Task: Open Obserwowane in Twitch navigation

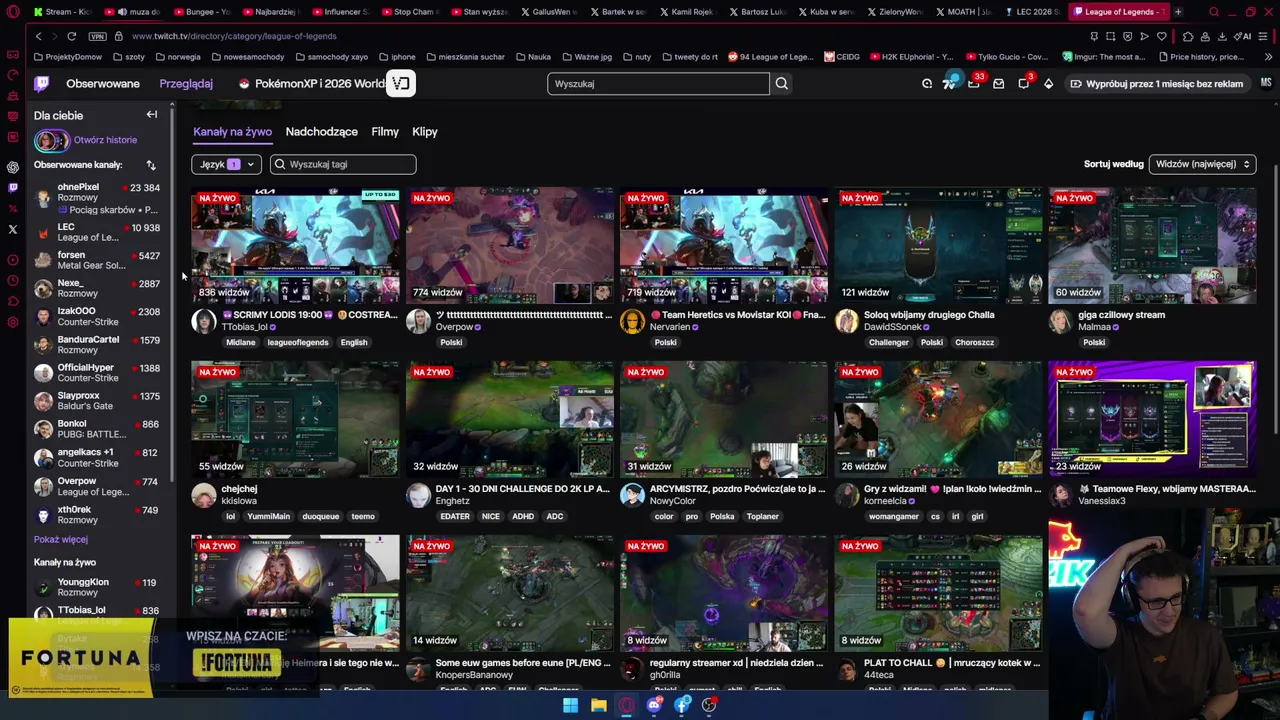Action: (x=103, y=84)
